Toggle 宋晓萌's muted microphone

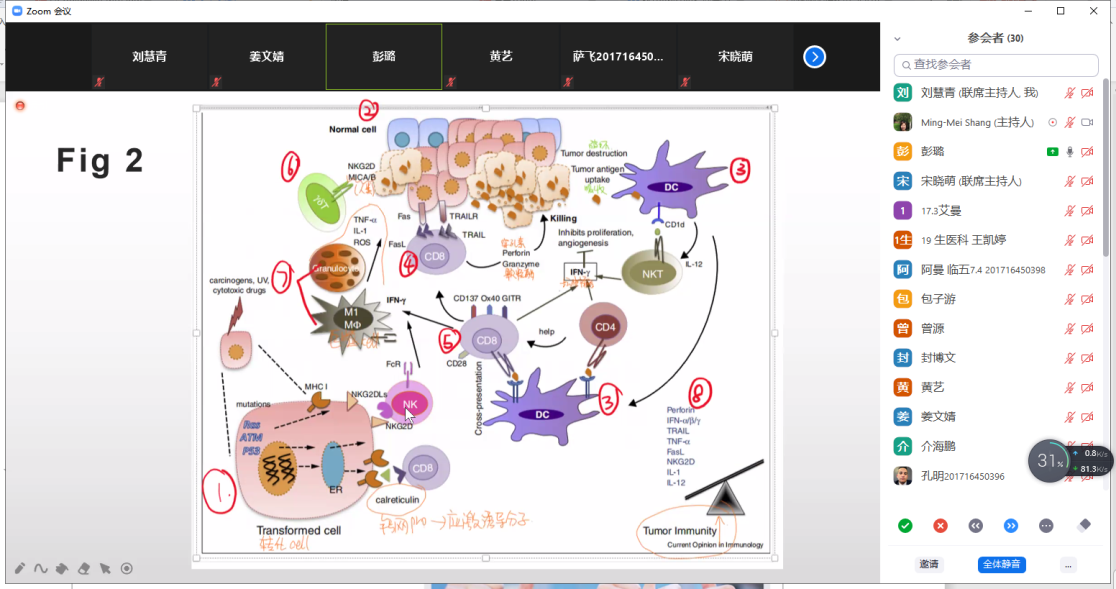pos(1069,181)
